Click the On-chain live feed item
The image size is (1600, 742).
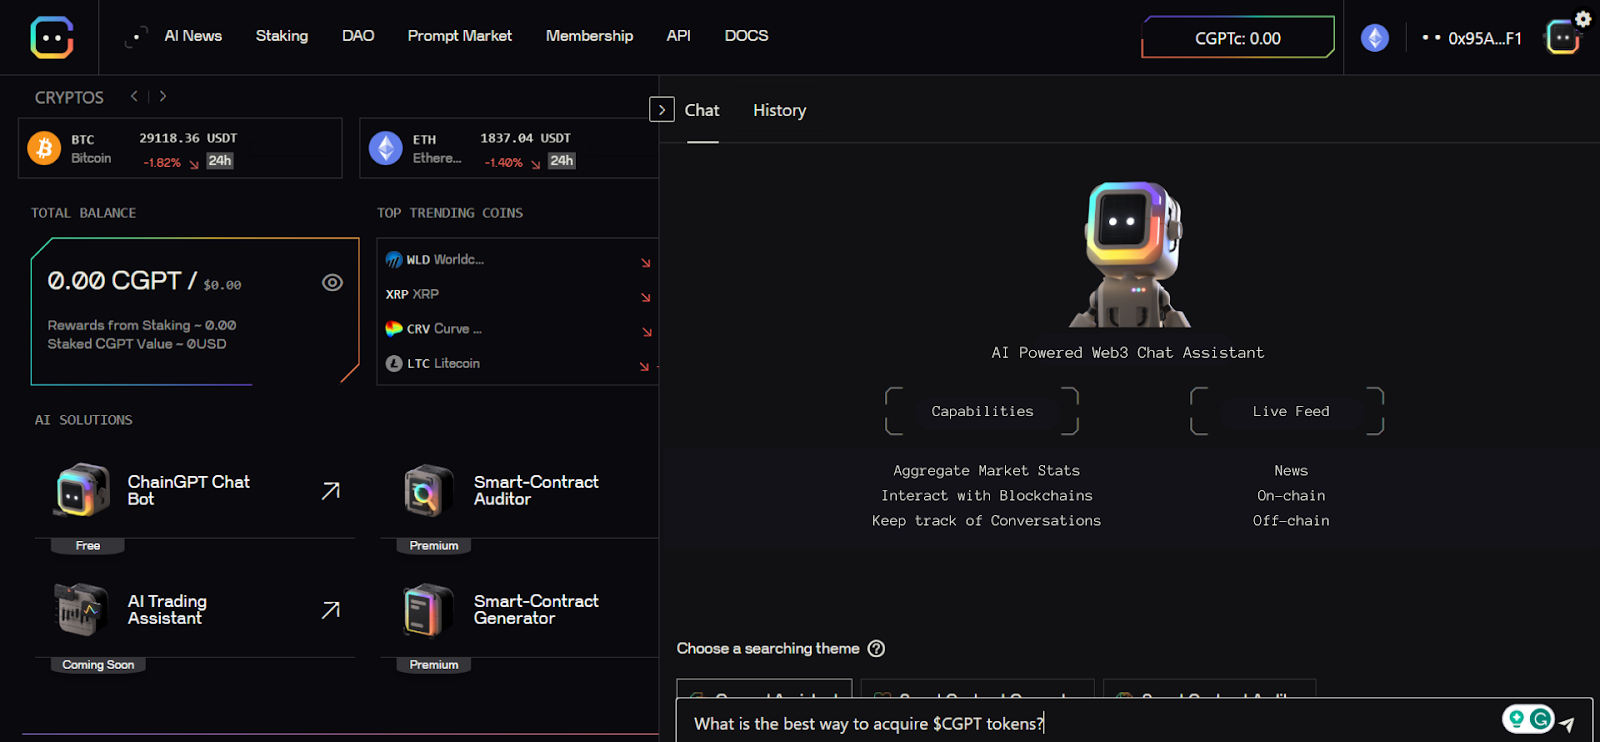click(x=1291, y=495)
